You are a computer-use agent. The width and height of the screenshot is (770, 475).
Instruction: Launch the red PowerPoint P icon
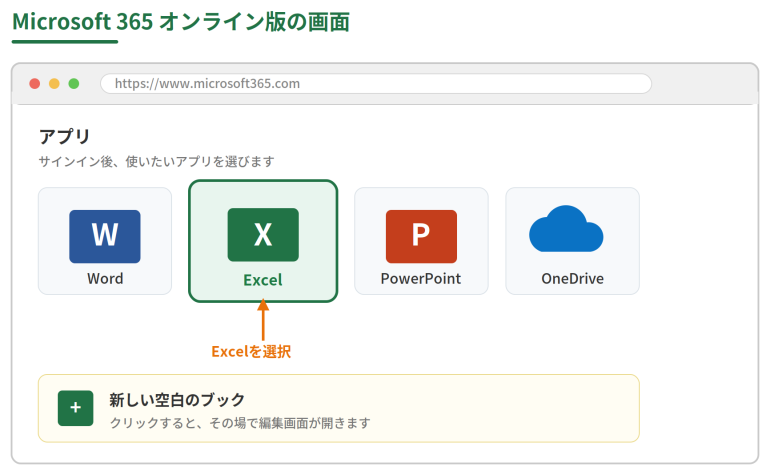421,236
